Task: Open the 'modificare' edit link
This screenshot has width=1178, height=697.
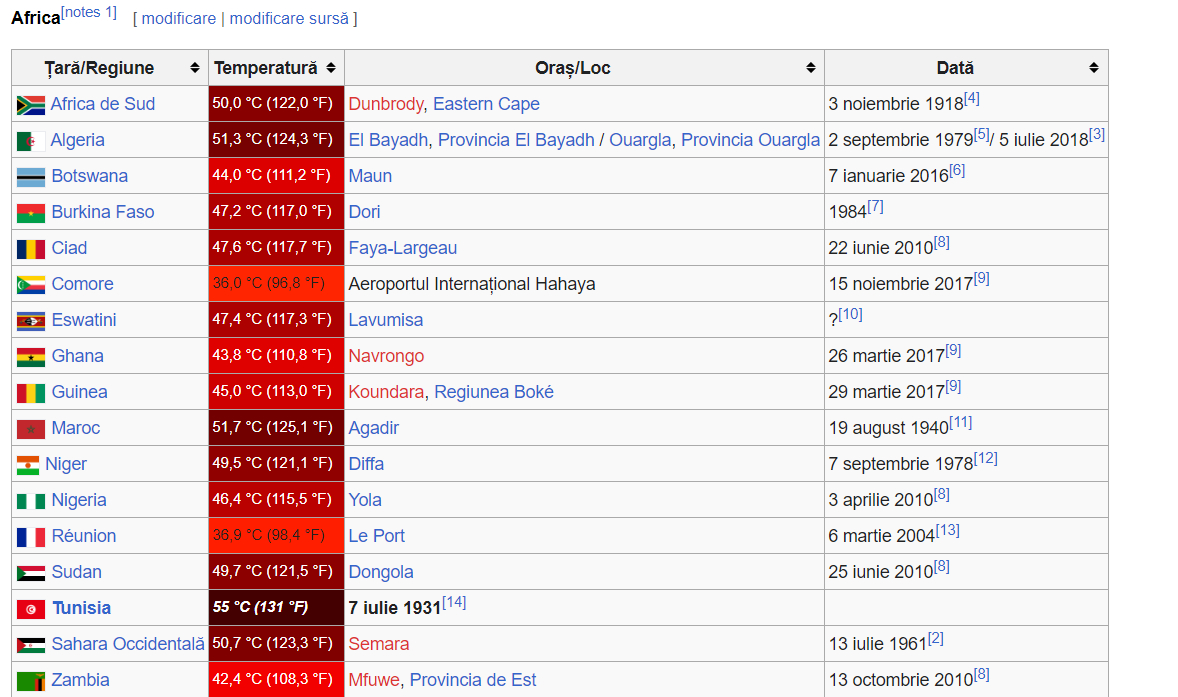Action: coord(179,18)
